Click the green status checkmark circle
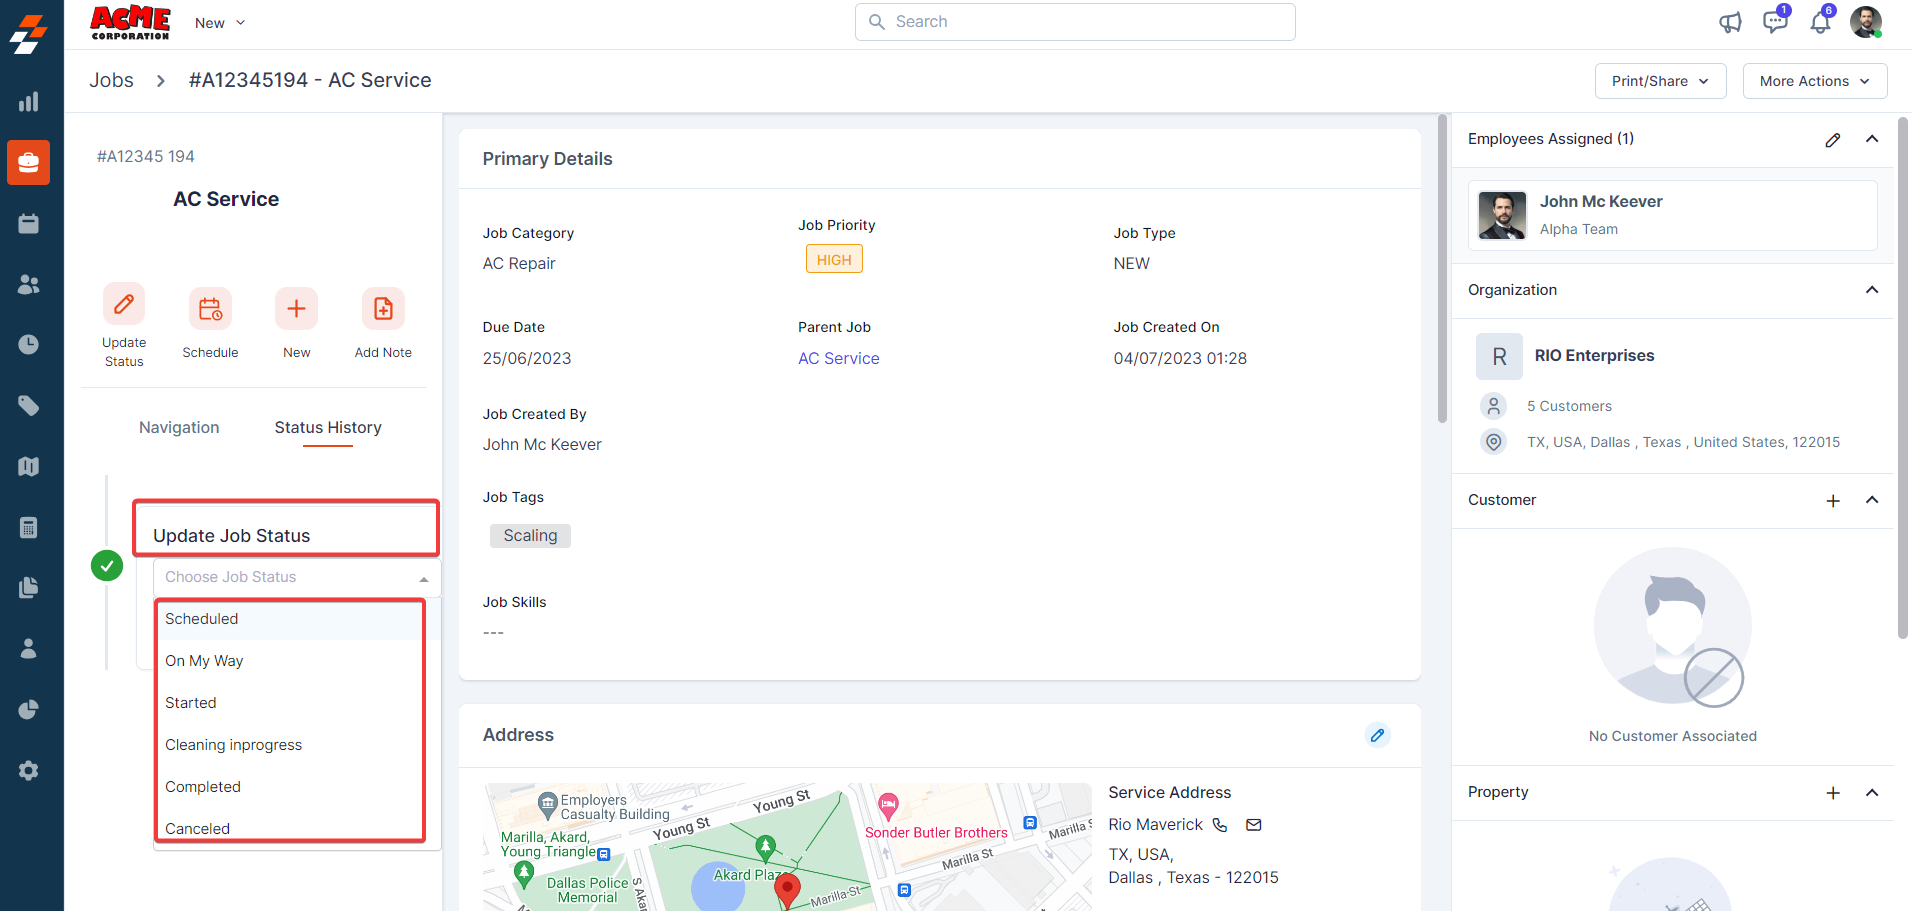The image size is (1912, 911). tap(107, 566)
